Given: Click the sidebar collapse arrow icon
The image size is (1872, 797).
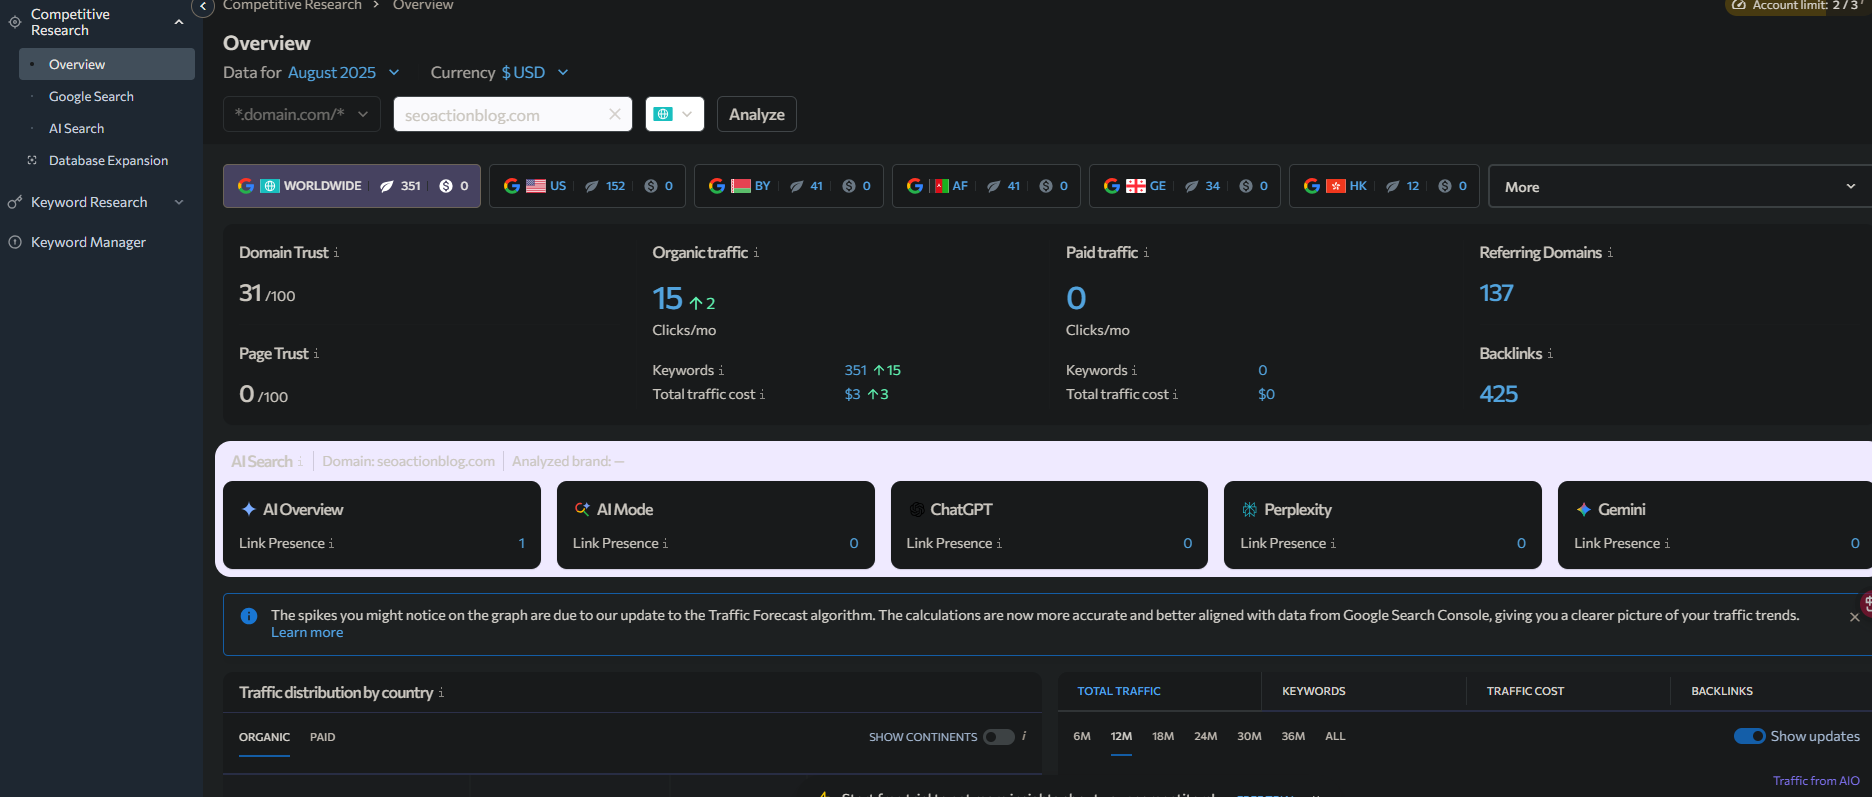Looking at the screenshot, I should click(x=203, y=7).
